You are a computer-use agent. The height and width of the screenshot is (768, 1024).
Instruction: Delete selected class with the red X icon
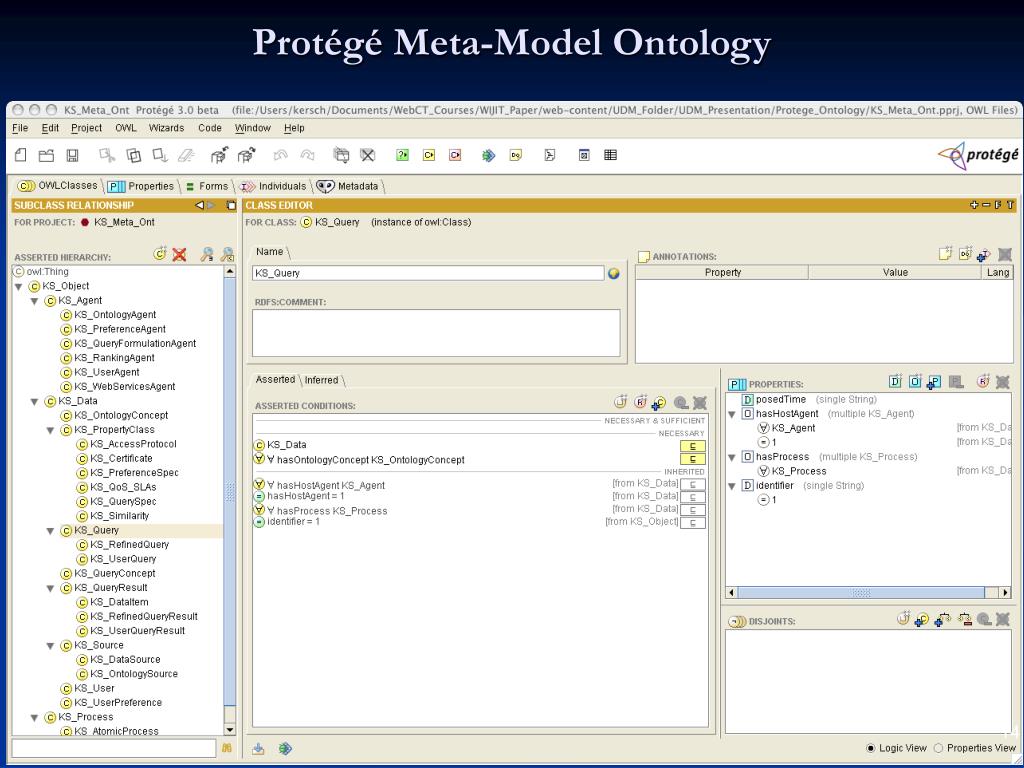pyautogui.click(x=180, y=254)
